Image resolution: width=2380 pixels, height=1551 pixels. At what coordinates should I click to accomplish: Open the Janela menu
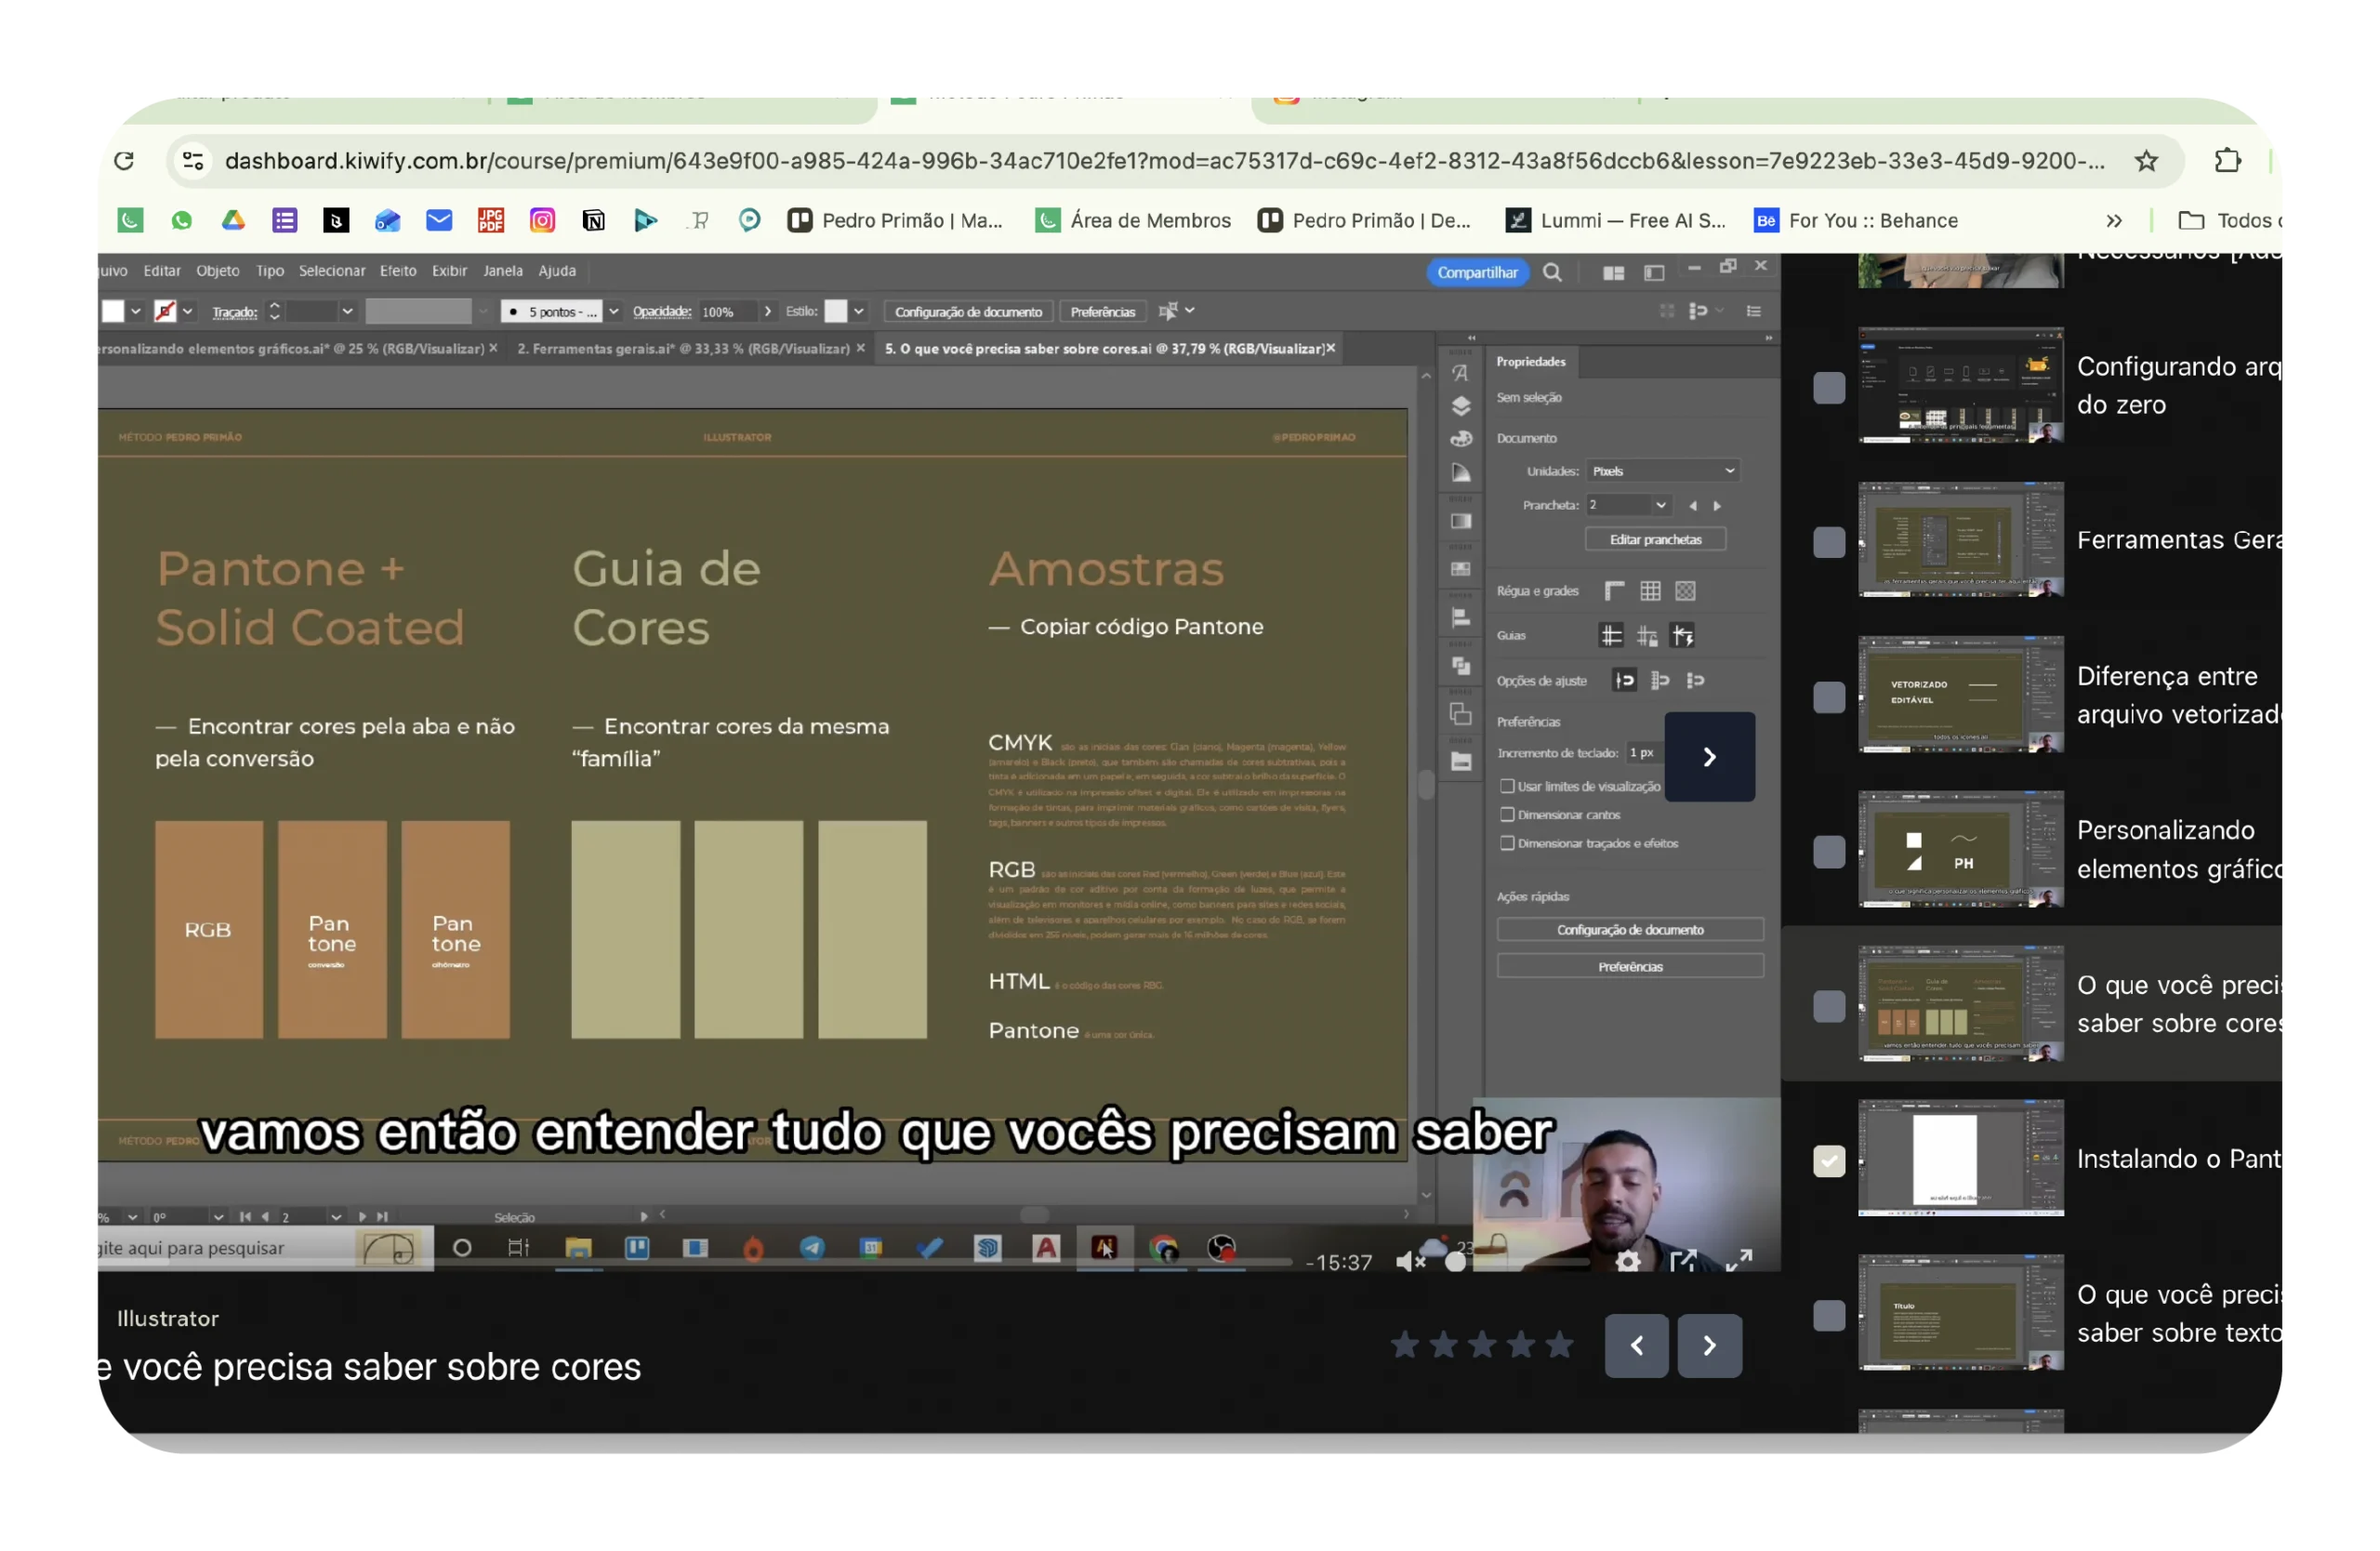point(503,271)
